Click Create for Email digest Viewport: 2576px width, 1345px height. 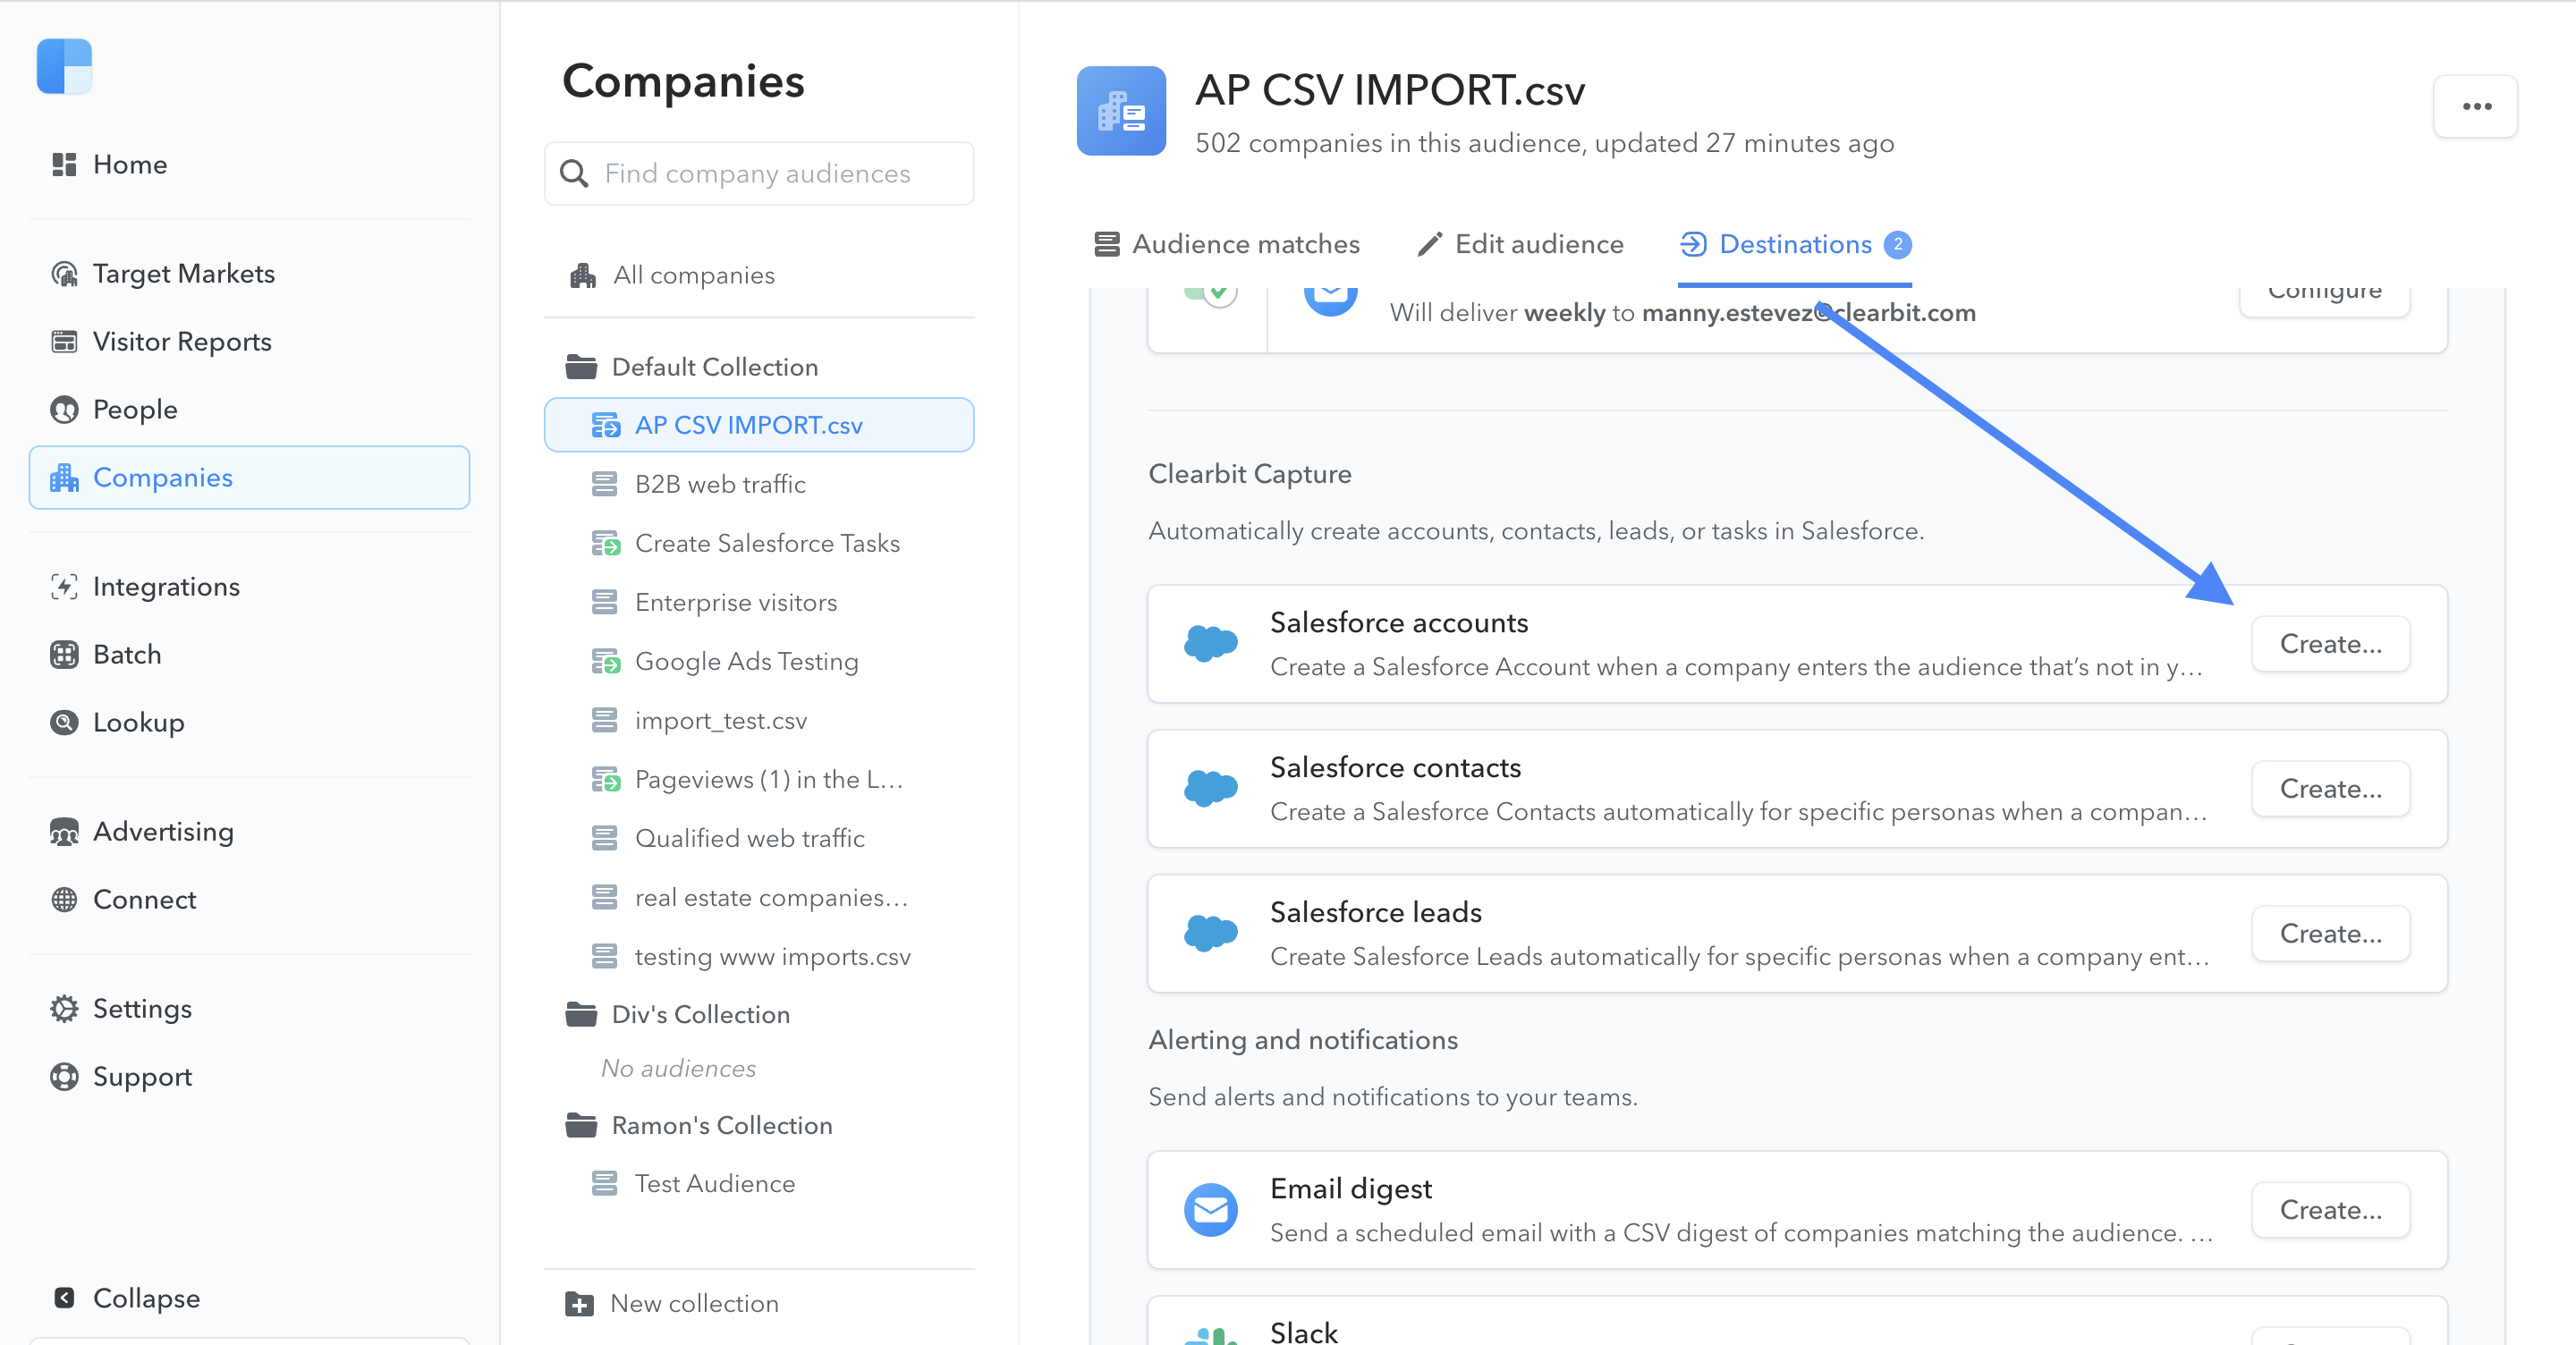[x=2330, y=1210]
